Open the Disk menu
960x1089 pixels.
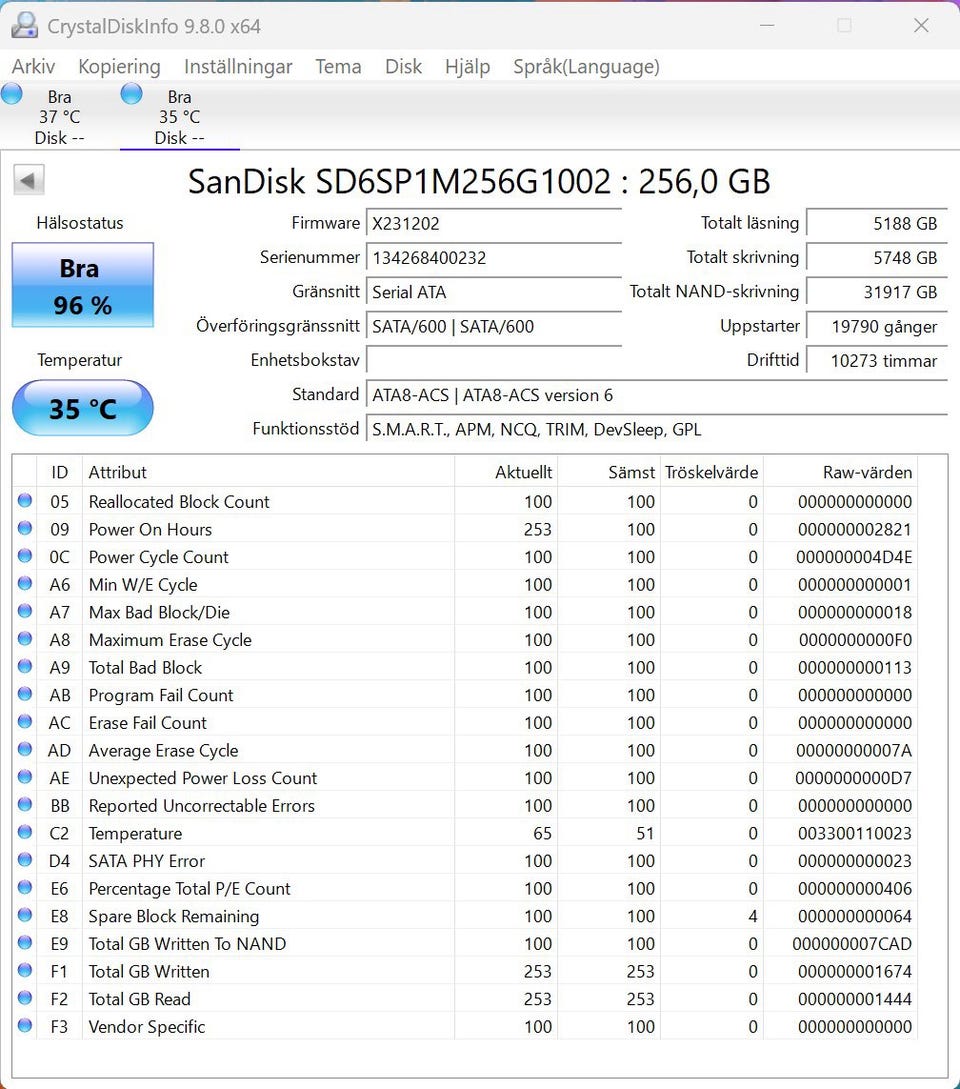[x=403, y=67]
